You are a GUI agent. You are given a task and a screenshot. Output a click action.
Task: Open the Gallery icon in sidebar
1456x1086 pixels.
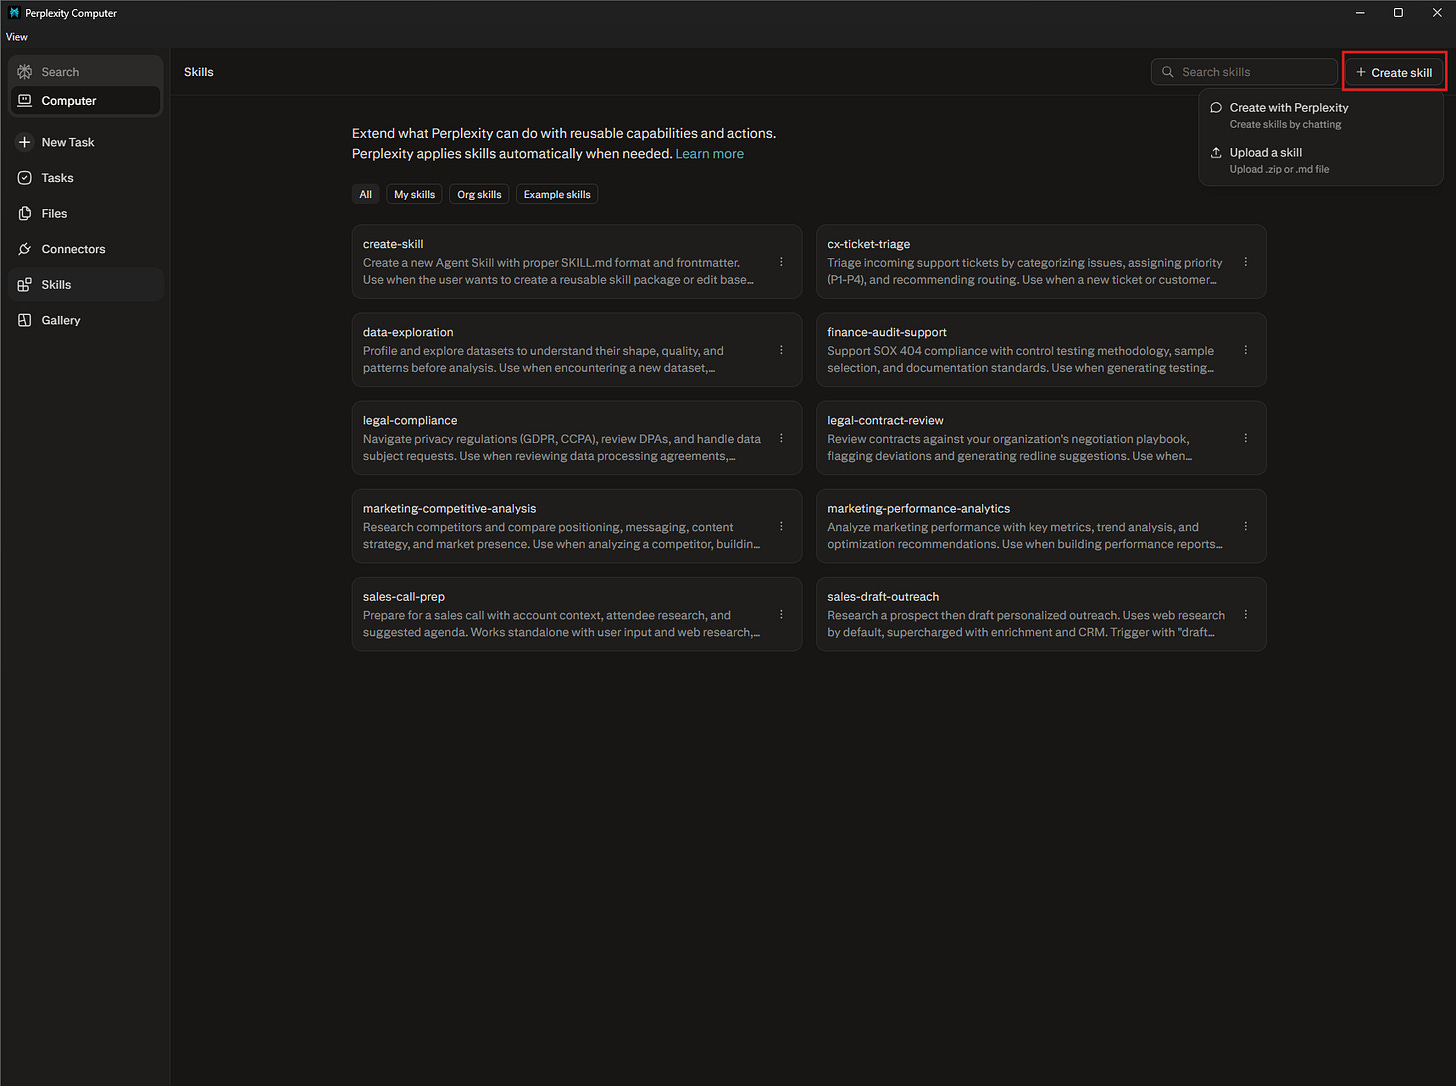pyautogui.click(x=25, y=320)
